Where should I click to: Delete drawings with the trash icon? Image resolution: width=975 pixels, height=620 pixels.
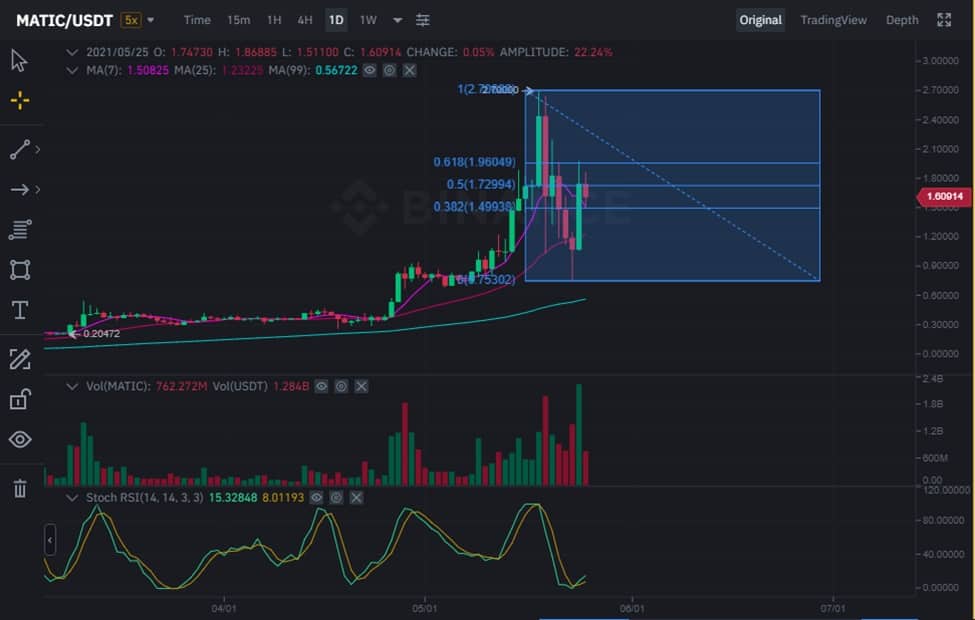tap(20, 488)
